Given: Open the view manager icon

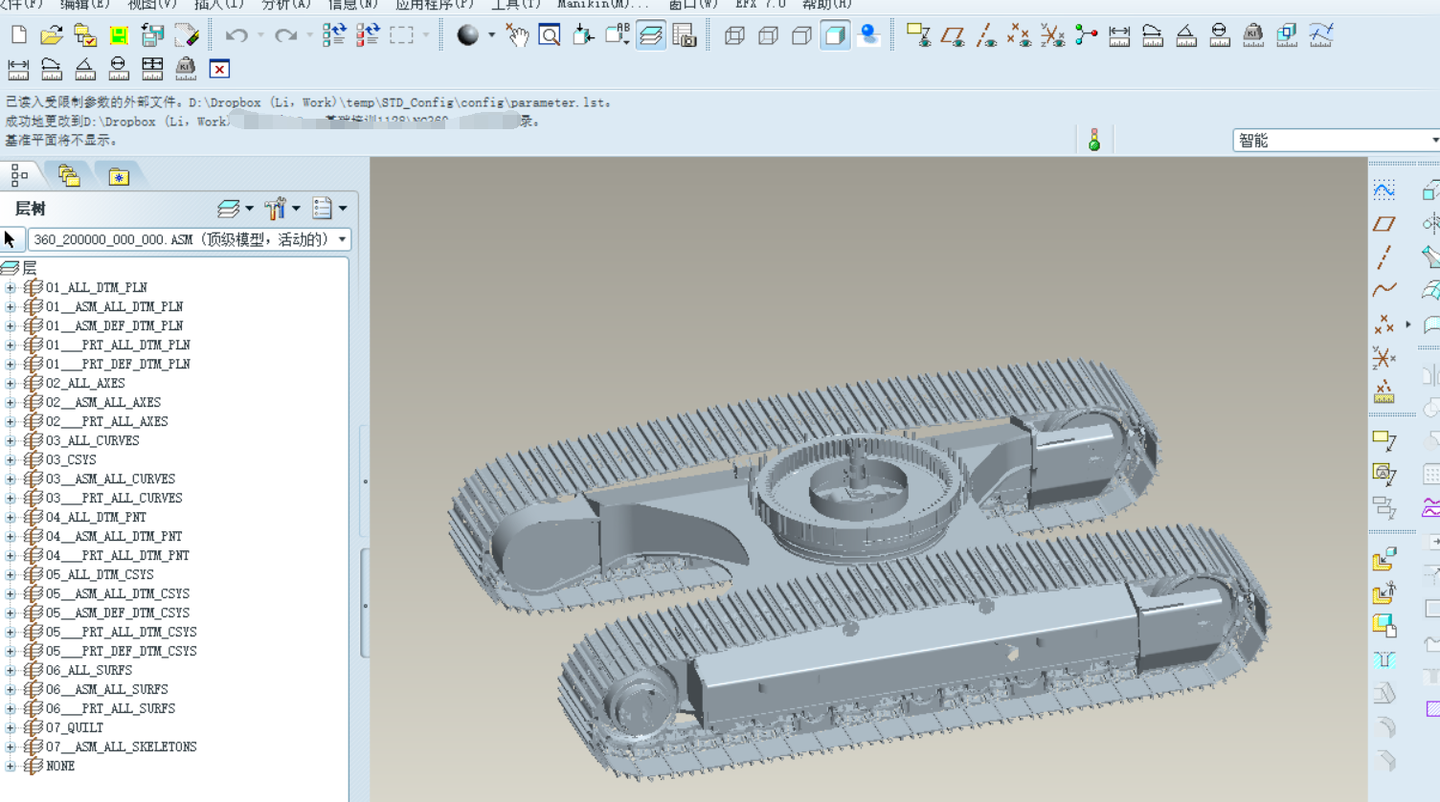Looking at the screenshot, I should pyautogui.click(x=684, y=36).
